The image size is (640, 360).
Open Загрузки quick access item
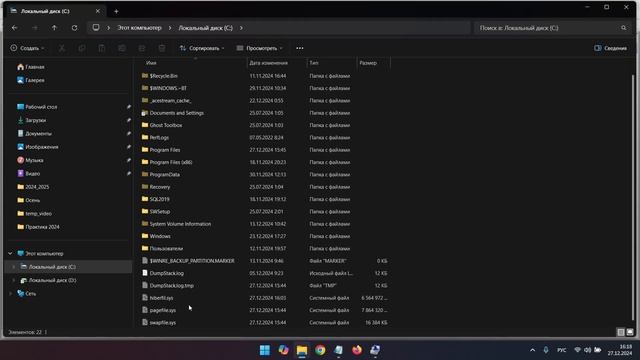31,120
